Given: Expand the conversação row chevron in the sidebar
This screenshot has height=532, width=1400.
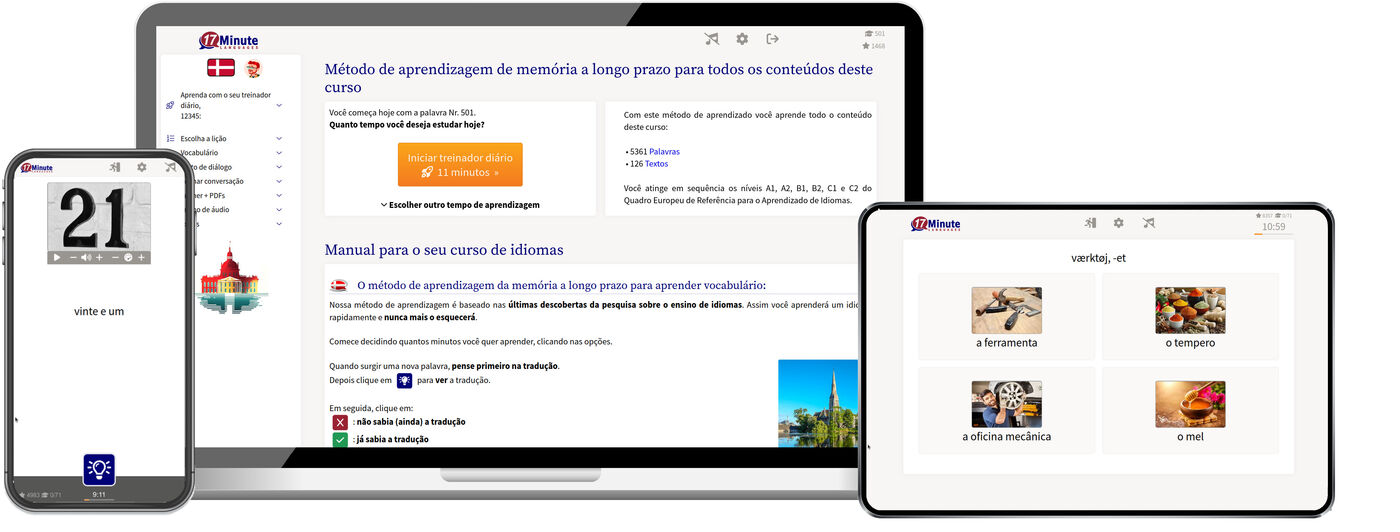Looking at the screenshot, I should (279, 181).
